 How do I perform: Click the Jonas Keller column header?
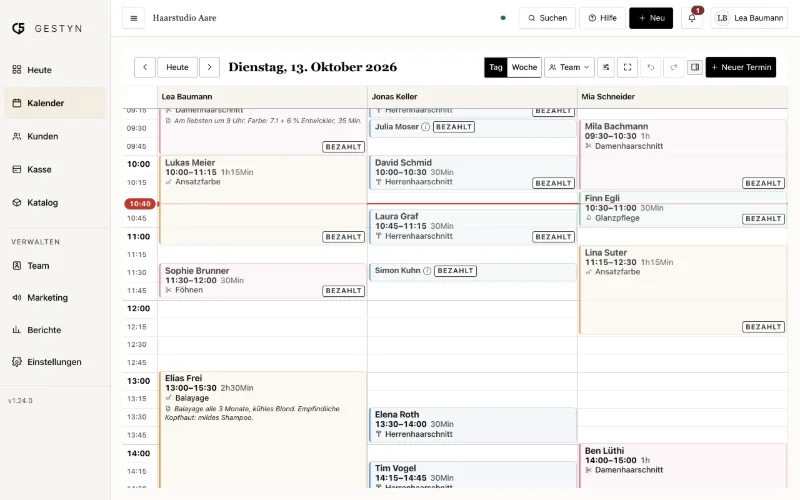coord(472,96)
